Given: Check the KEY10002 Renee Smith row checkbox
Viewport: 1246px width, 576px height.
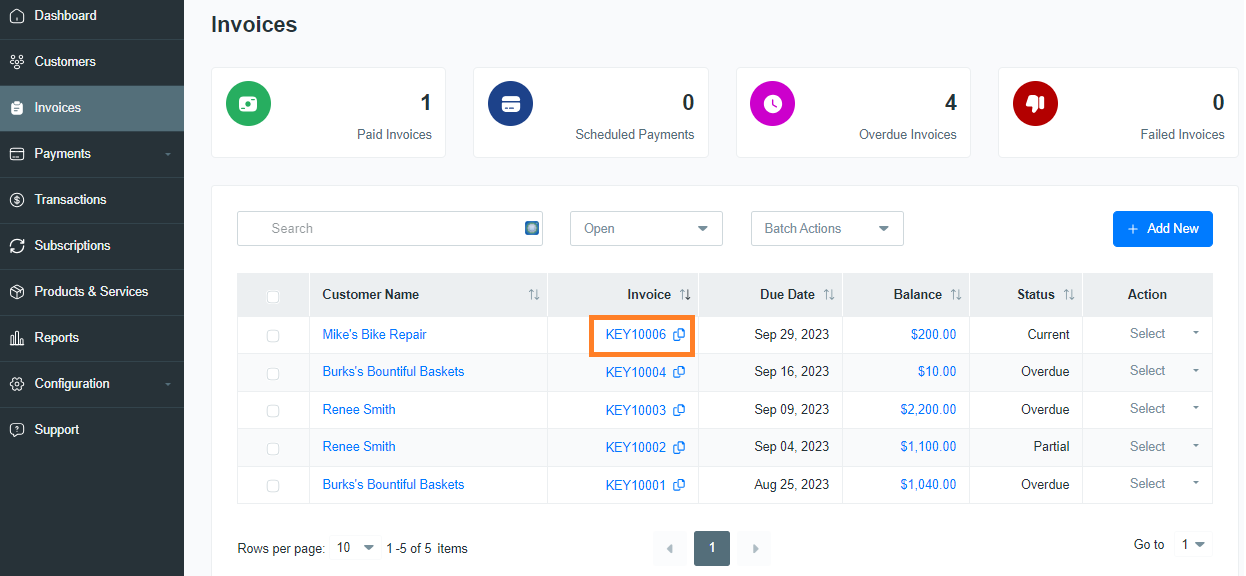Looking at the screenshot, I should [273, 448].
